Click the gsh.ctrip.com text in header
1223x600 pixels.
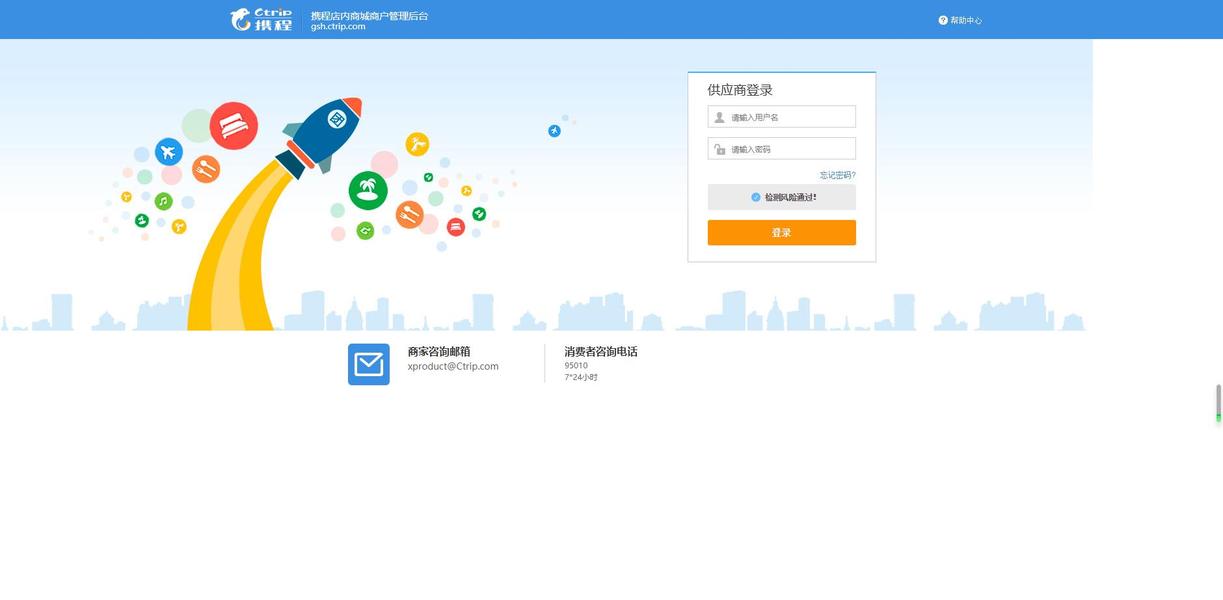[338, 27]
